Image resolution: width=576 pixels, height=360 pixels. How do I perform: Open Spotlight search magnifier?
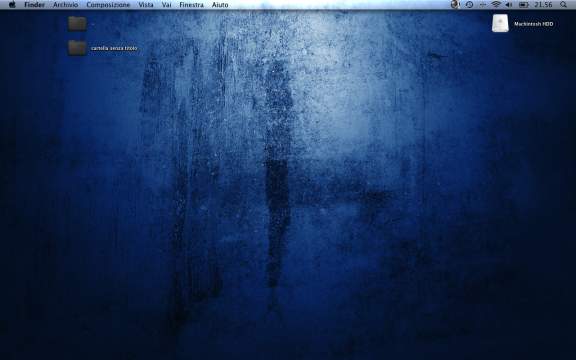click(x=563, y=5)
